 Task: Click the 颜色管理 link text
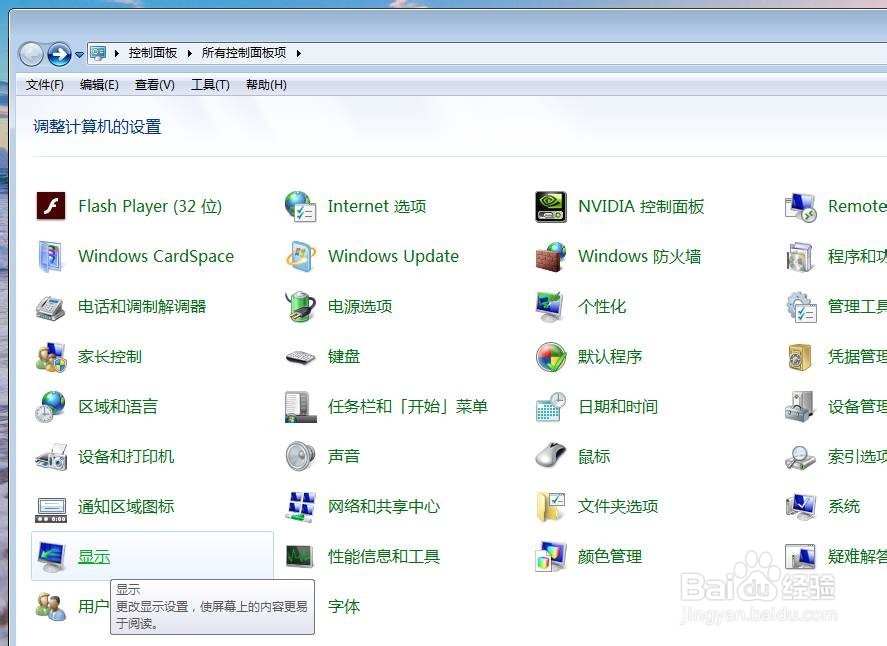[610, 557]
